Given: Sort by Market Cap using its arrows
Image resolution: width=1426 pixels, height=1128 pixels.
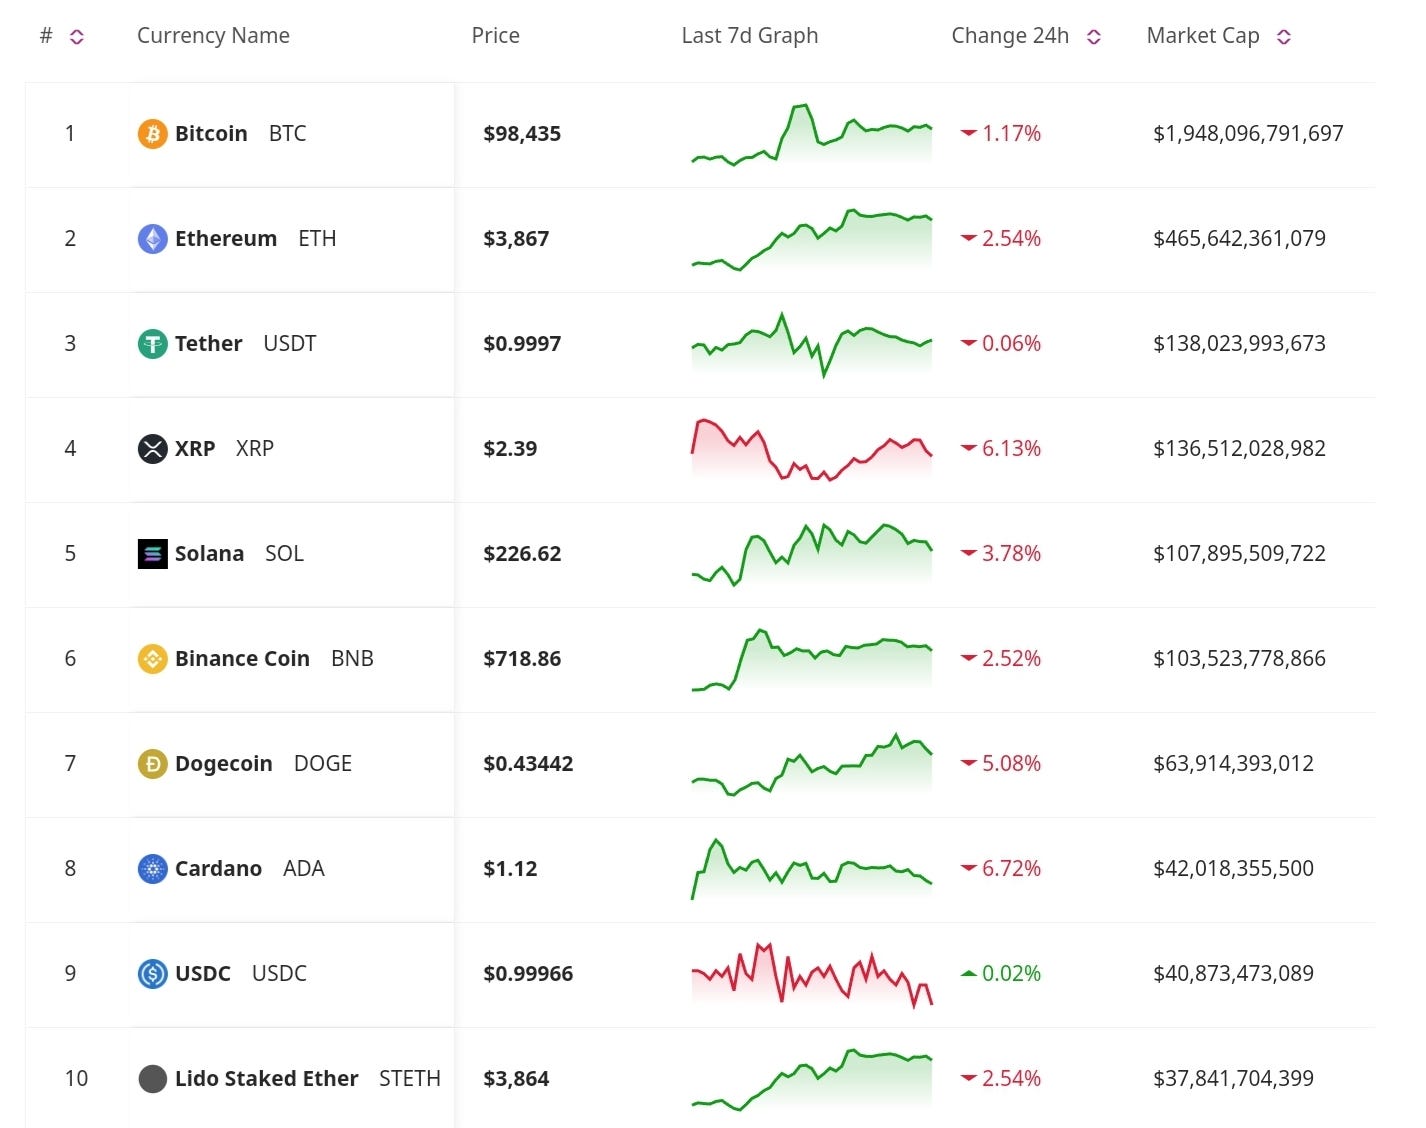Looking at the screenshot, I should click(1284, 37).
